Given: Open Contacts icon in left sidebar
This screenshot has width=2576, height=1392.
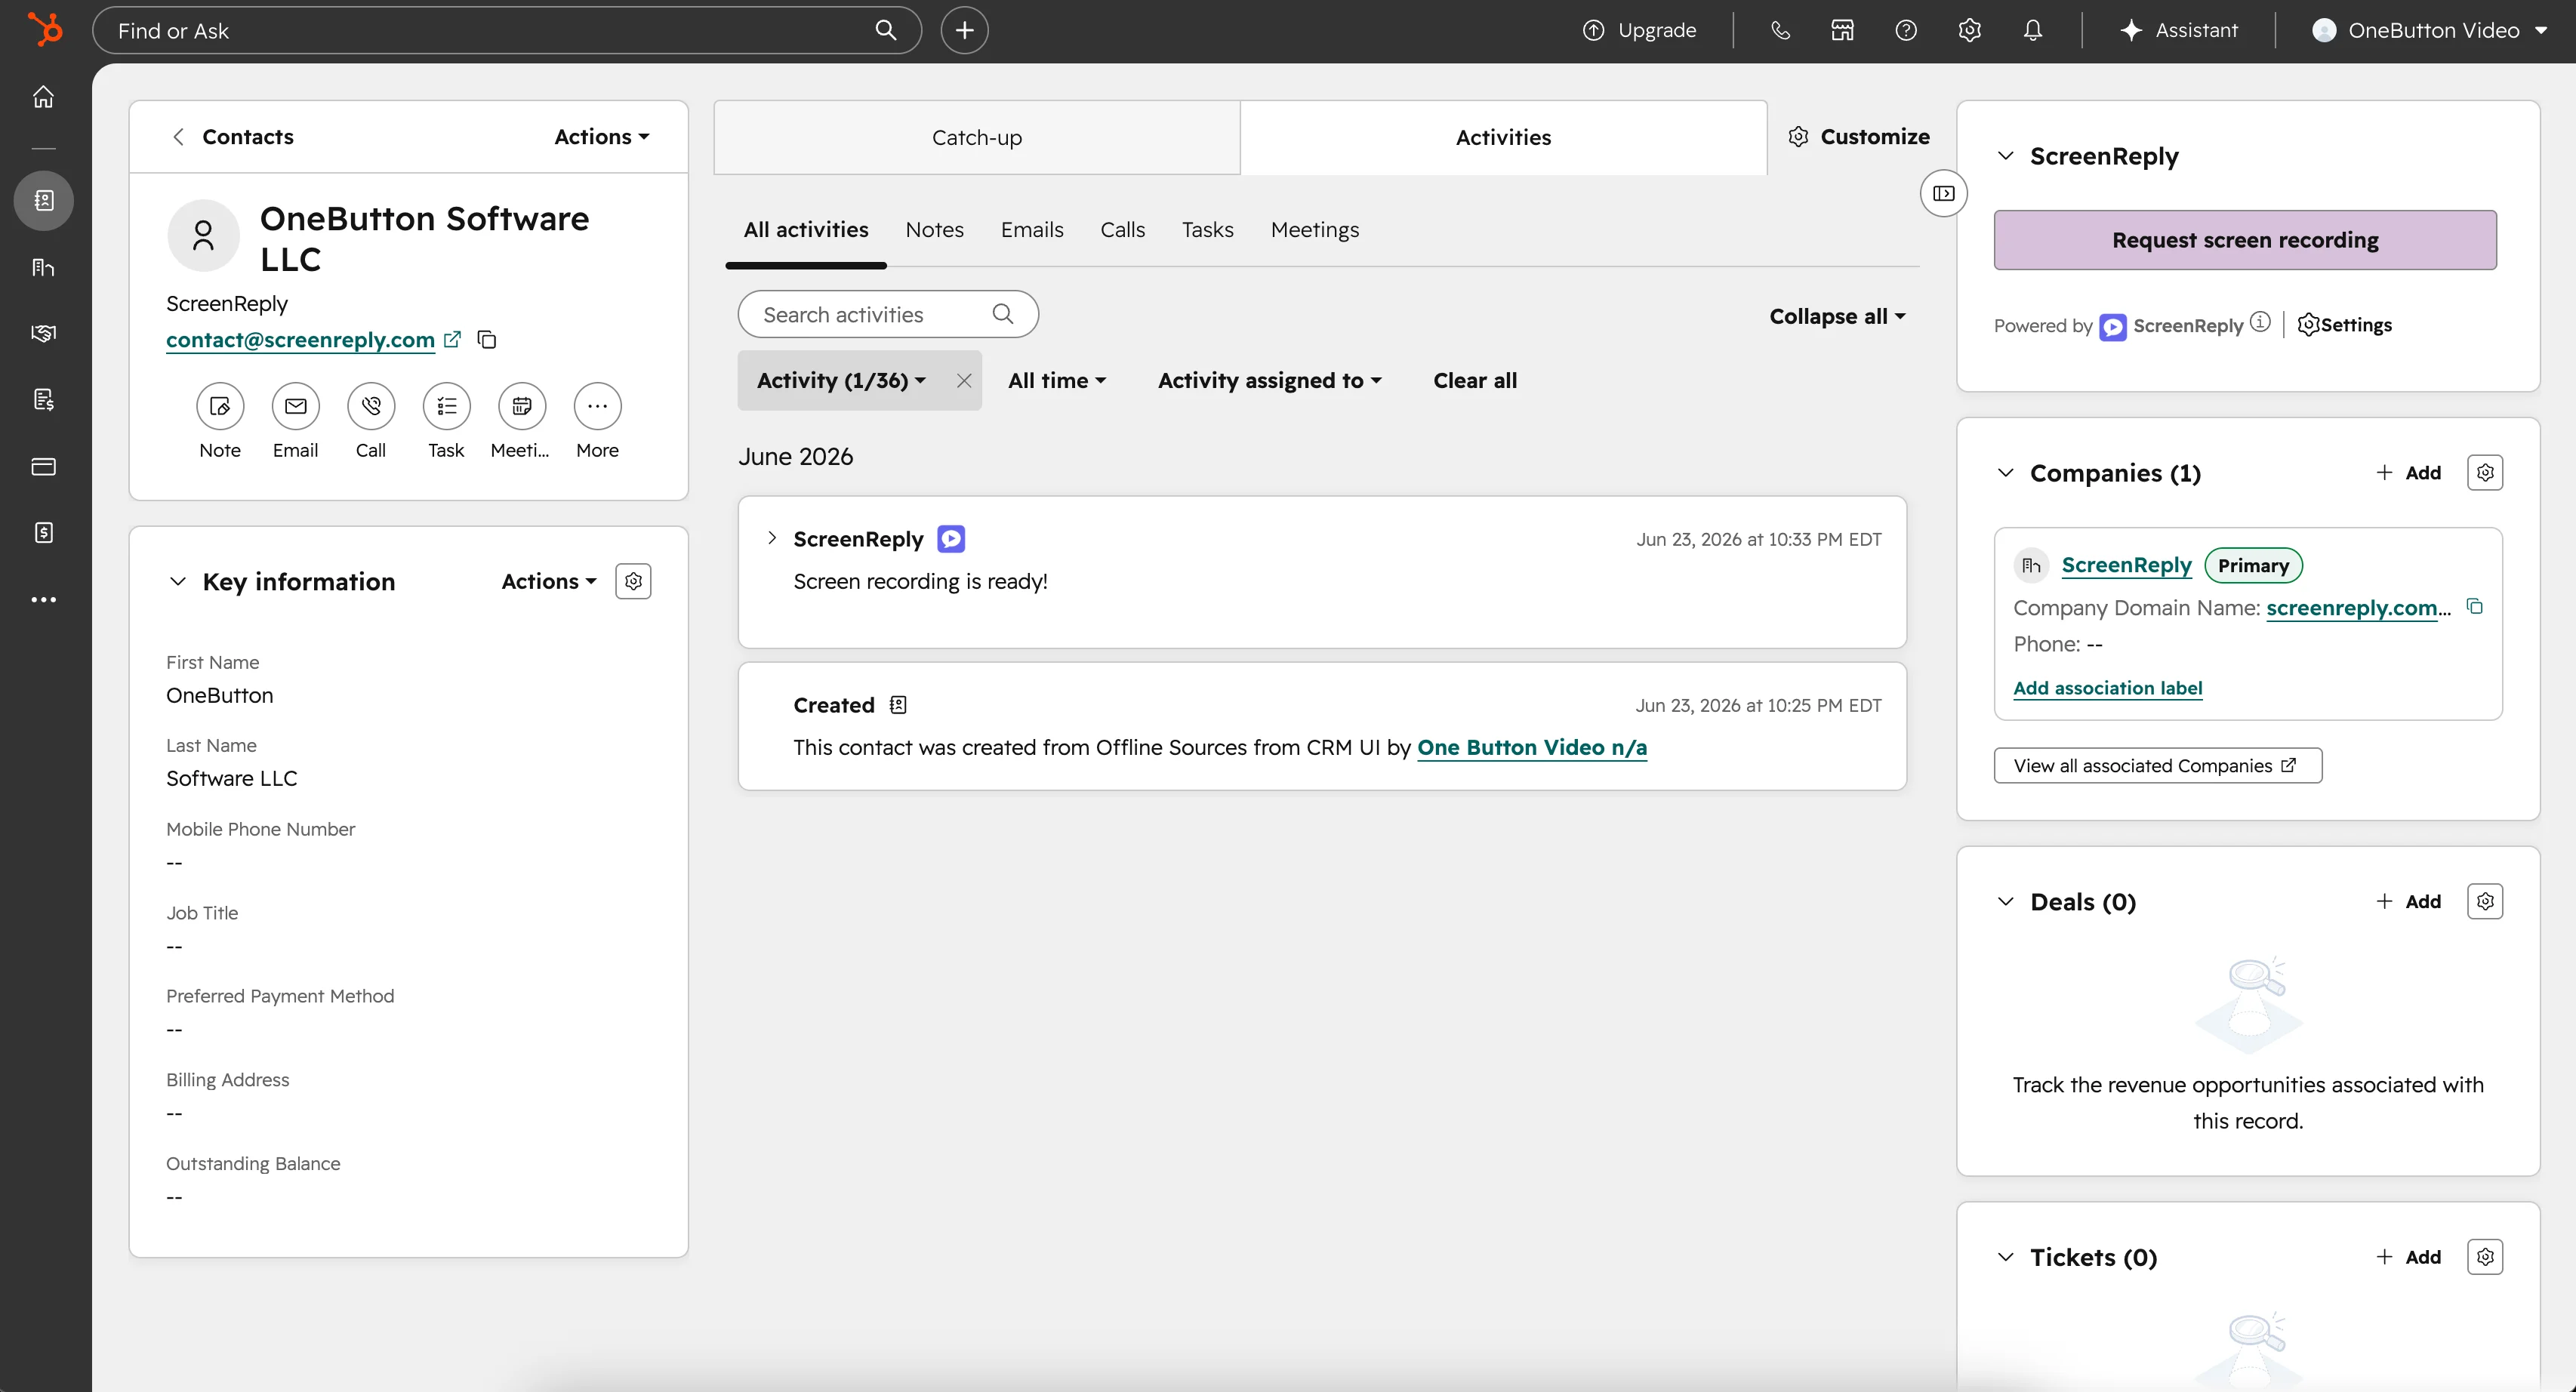Looking at the screenshot, I should pos(43,200).
